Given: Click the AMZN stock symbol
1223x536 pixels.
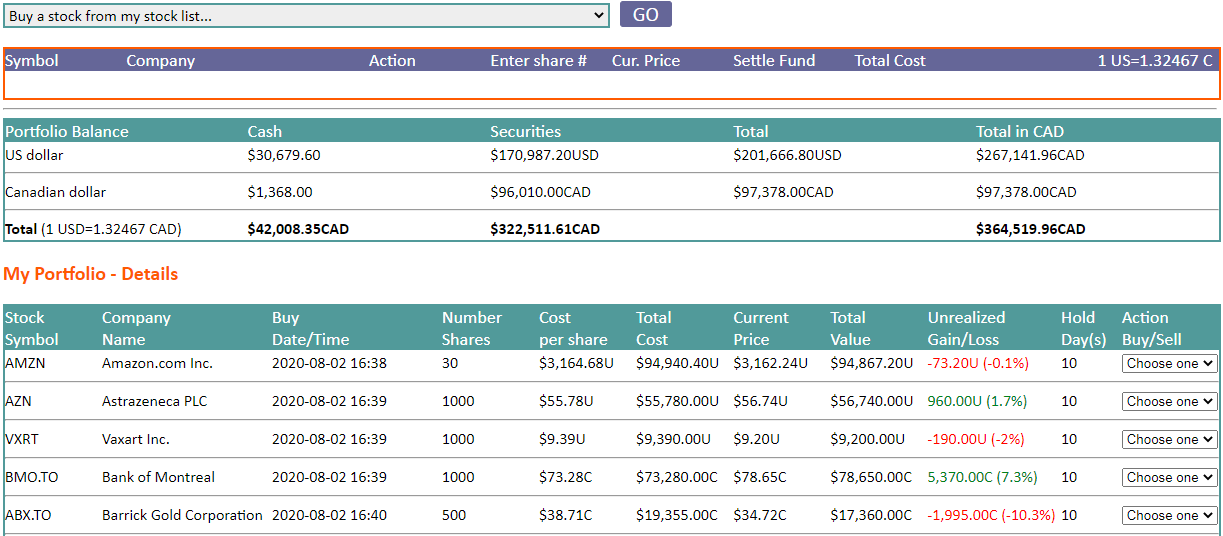Looking at the screenshot, I should 25,364.
